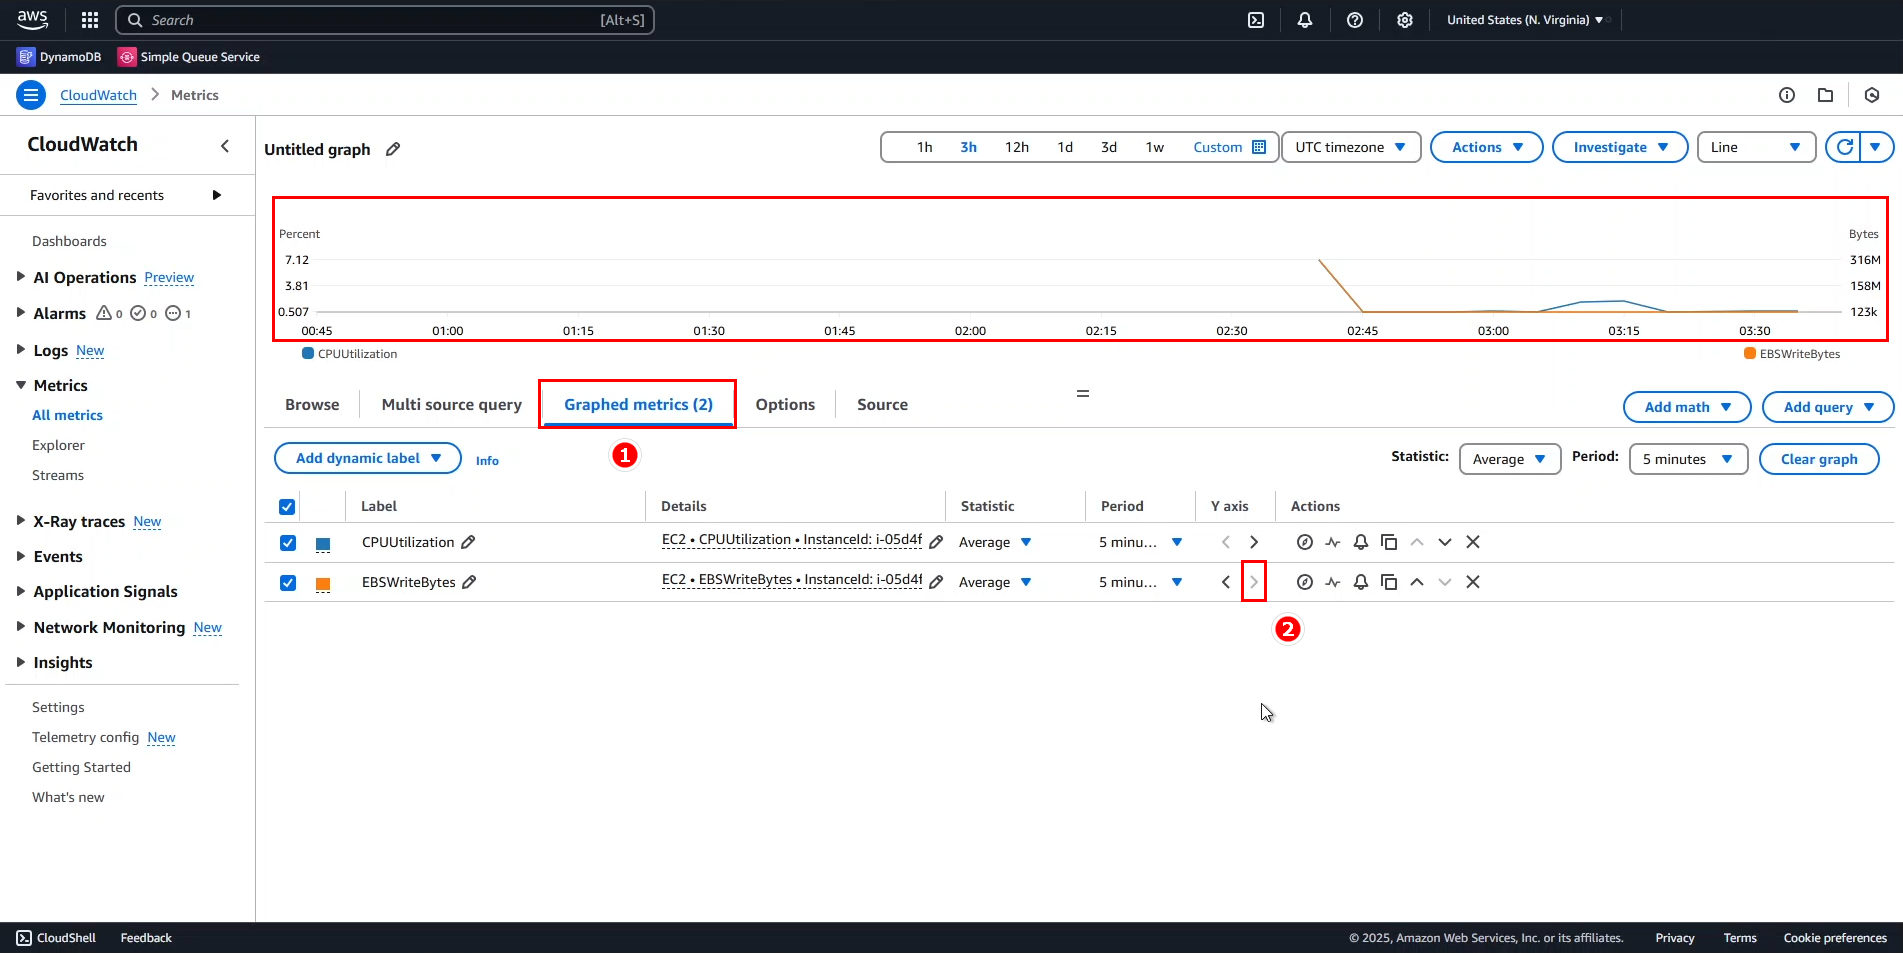
Task: Open All metrics in the sidebar
Action: (x=67, y=415)
